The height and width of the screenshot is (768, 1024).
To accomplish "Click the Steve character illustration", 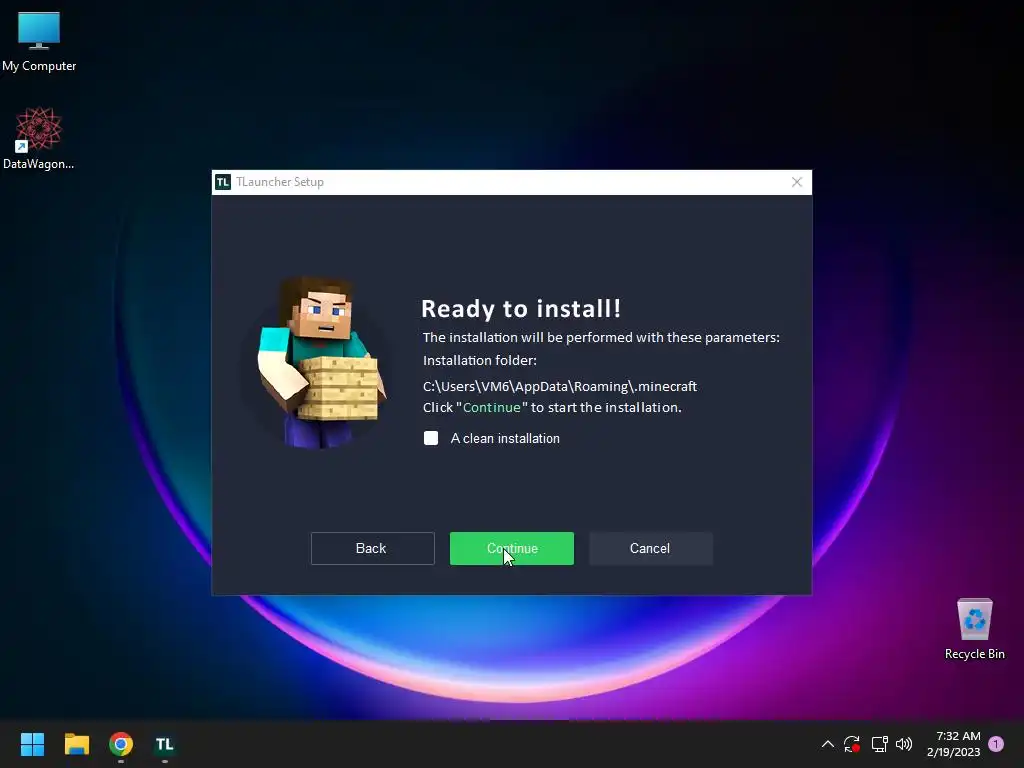I will tap(316, 363).
